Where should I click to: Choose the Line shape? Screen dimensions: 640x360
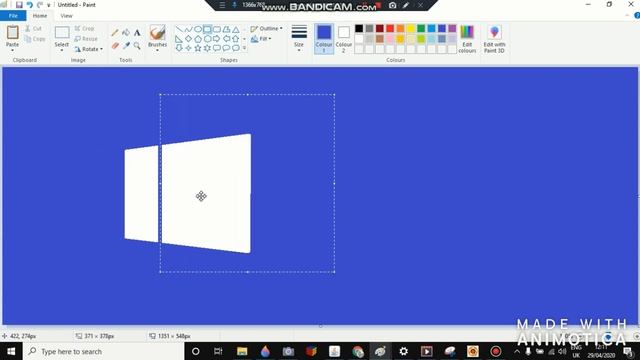pyautogui.click(x=179, y=29)
